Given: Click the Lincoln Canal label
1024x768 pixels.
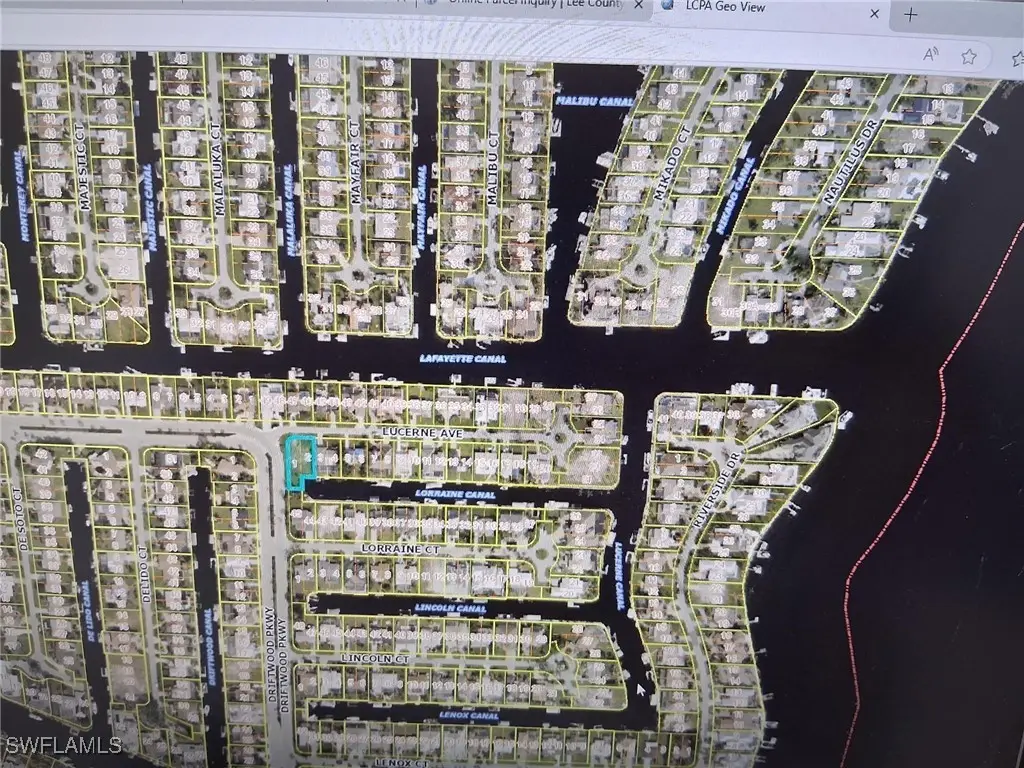Looking at the screenshot, I should click(450, 608).
